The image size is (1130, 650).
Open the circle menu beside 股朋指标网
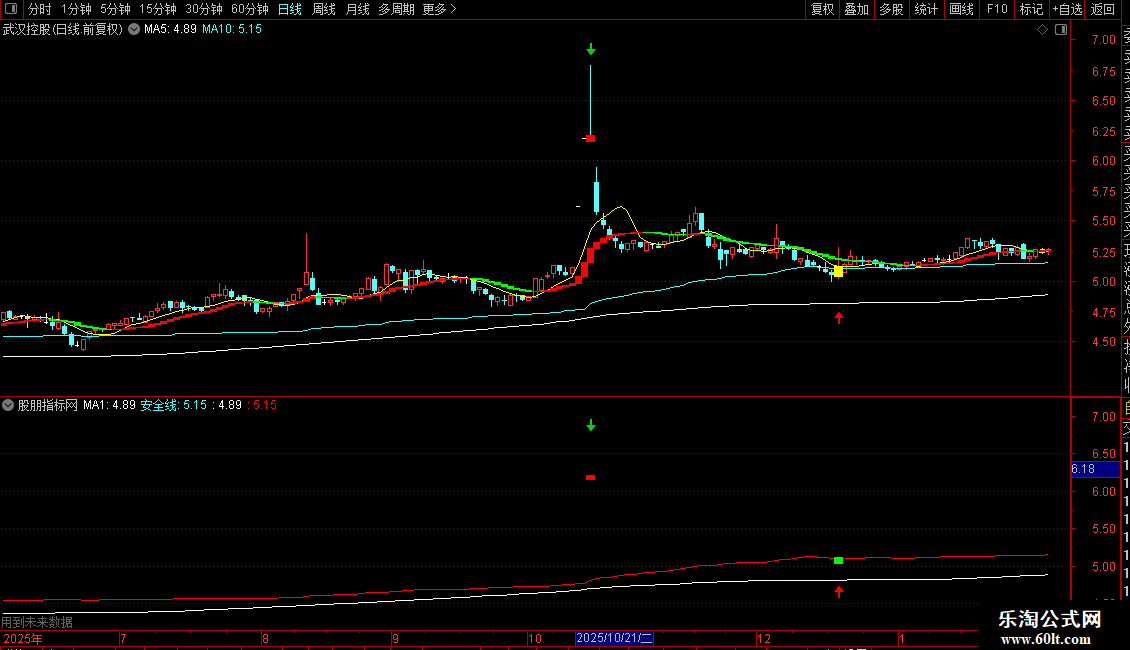coord(8,405)
